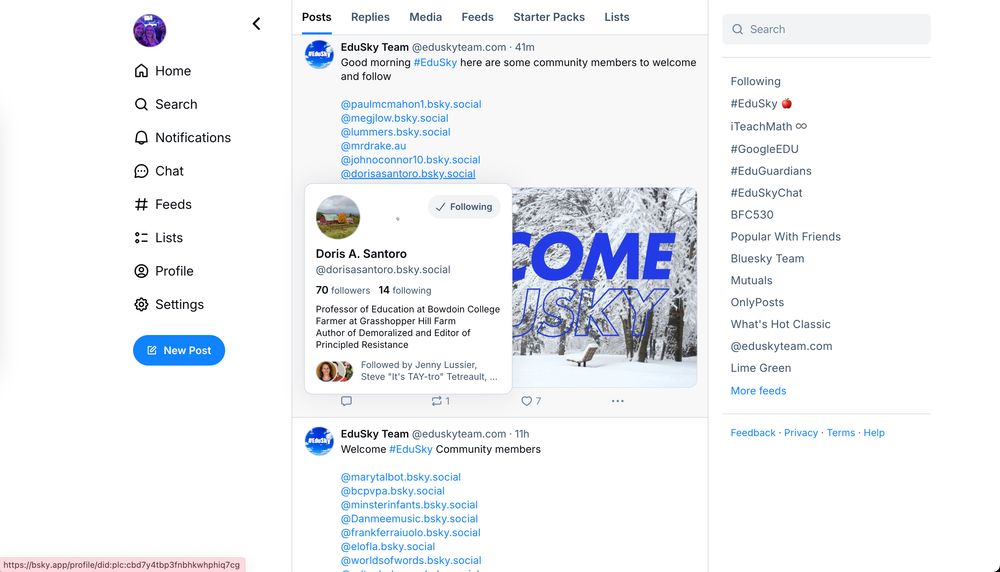Click the Search magnifier icon in sidebar

click(141, 104)
